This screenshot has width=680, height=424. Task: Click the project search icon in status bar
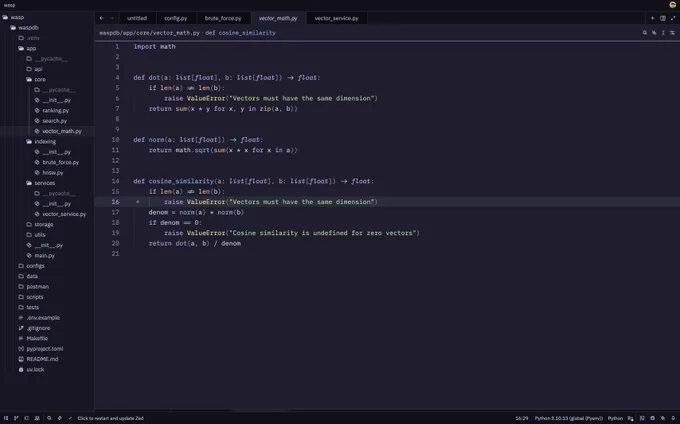(x=49, y=418)
